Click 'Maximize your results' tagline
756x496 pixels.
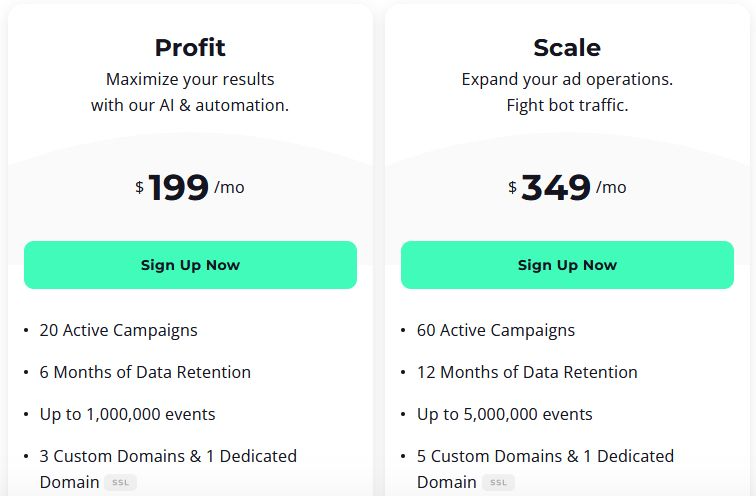[190, 79]
